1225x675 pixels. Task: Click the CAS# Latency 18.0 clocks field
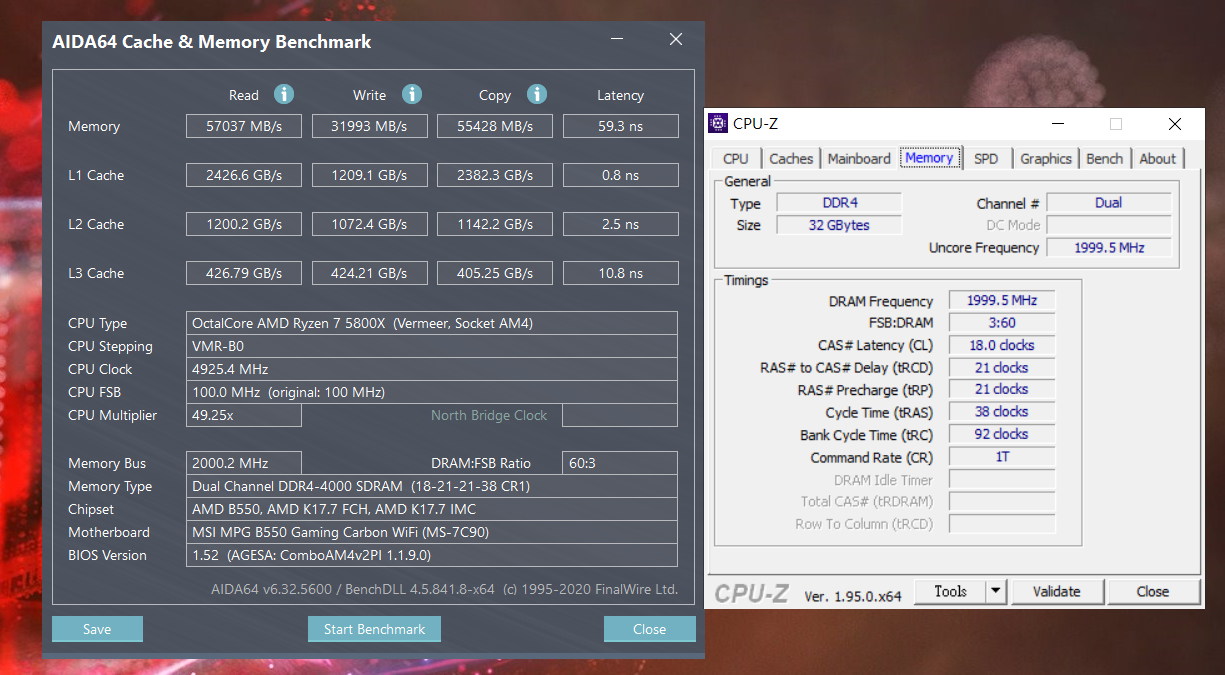pyautogui.click(x=1002, y=345)
